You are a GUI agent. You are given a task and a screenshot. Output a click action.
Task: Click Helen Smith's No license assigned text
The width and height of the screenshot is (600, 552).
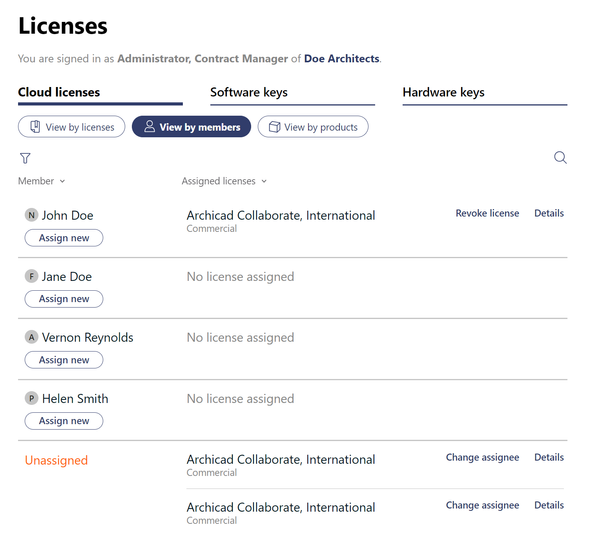coord(240,399)
